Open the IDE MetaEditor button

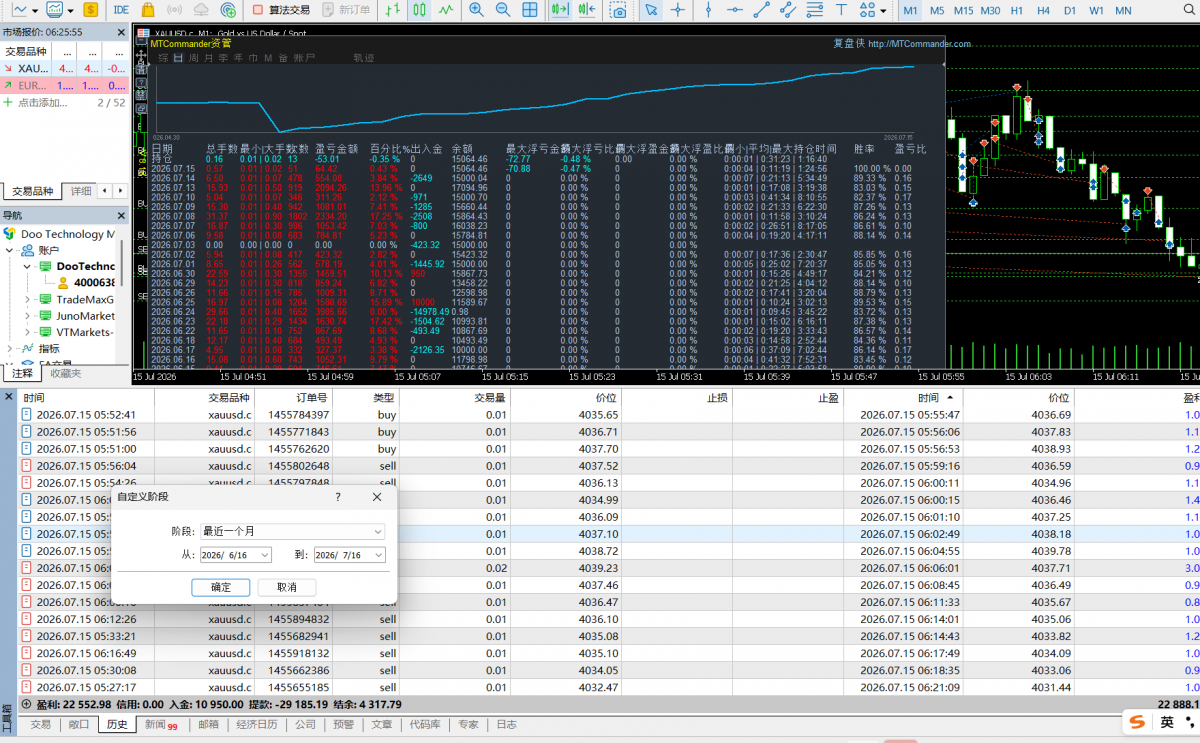(x=121, y=10)
